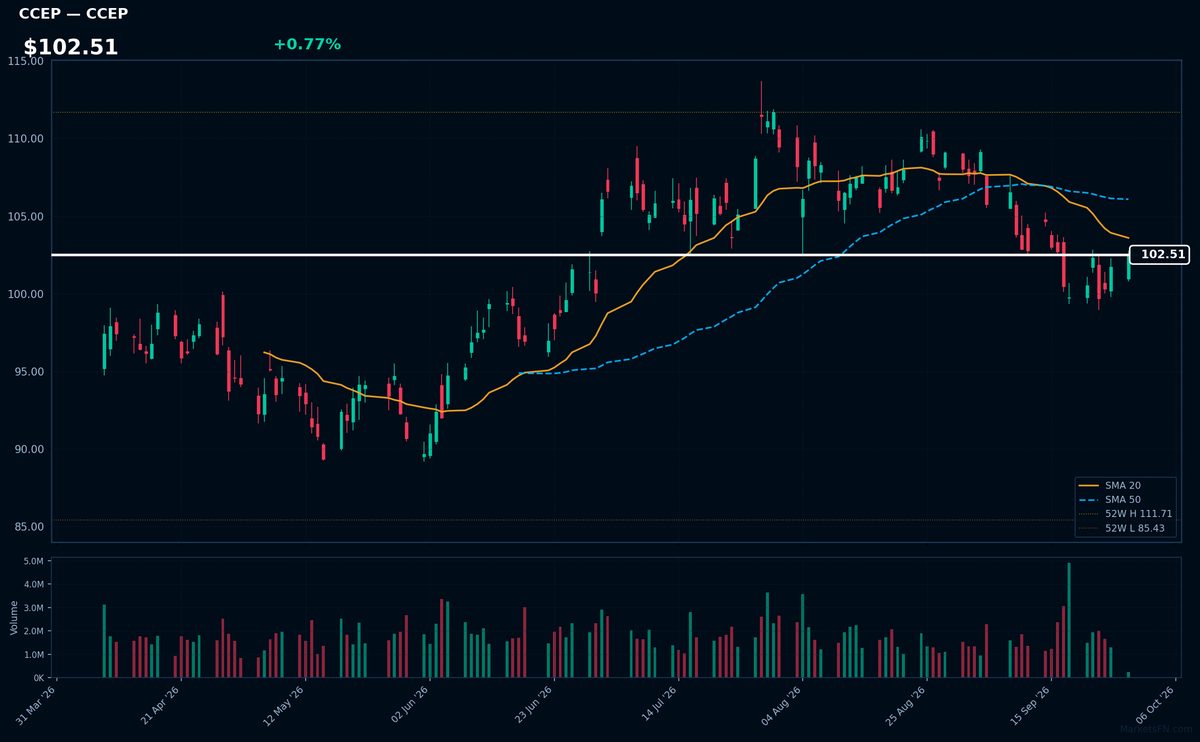Select the $102.51 current price header
Image resolution: width=1200 pixels, height=742 pixels.
pos(71,47)
